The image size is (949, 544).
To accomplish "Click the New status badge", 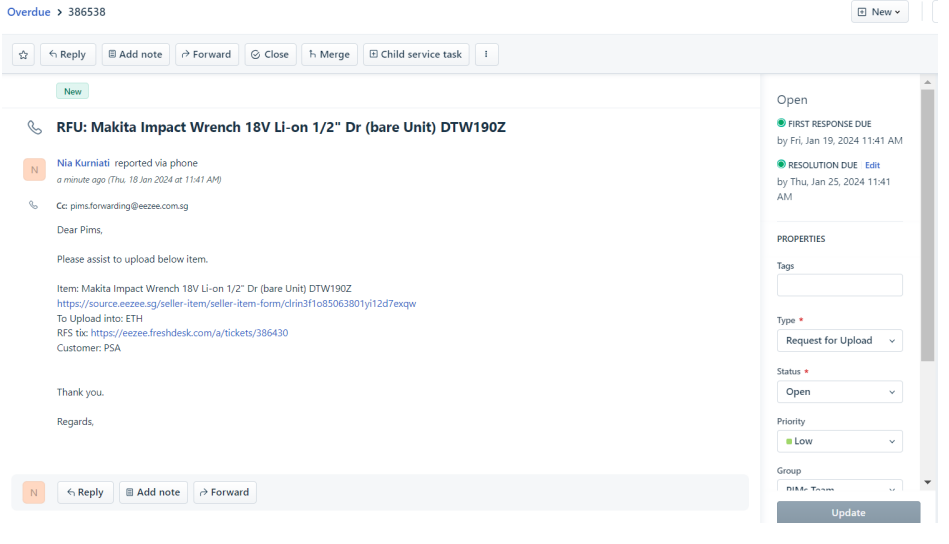I will coord(73,91).
